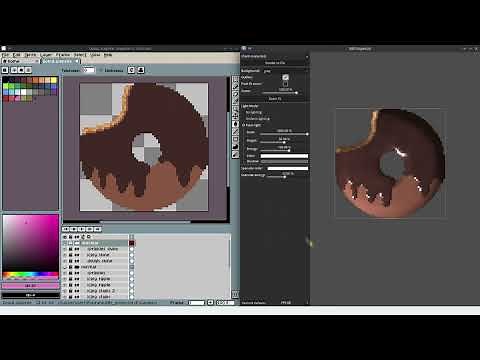Open the File menu
The height and width of the screenshot is (360, 480).
pyautogui.click(x=6, y=55)
